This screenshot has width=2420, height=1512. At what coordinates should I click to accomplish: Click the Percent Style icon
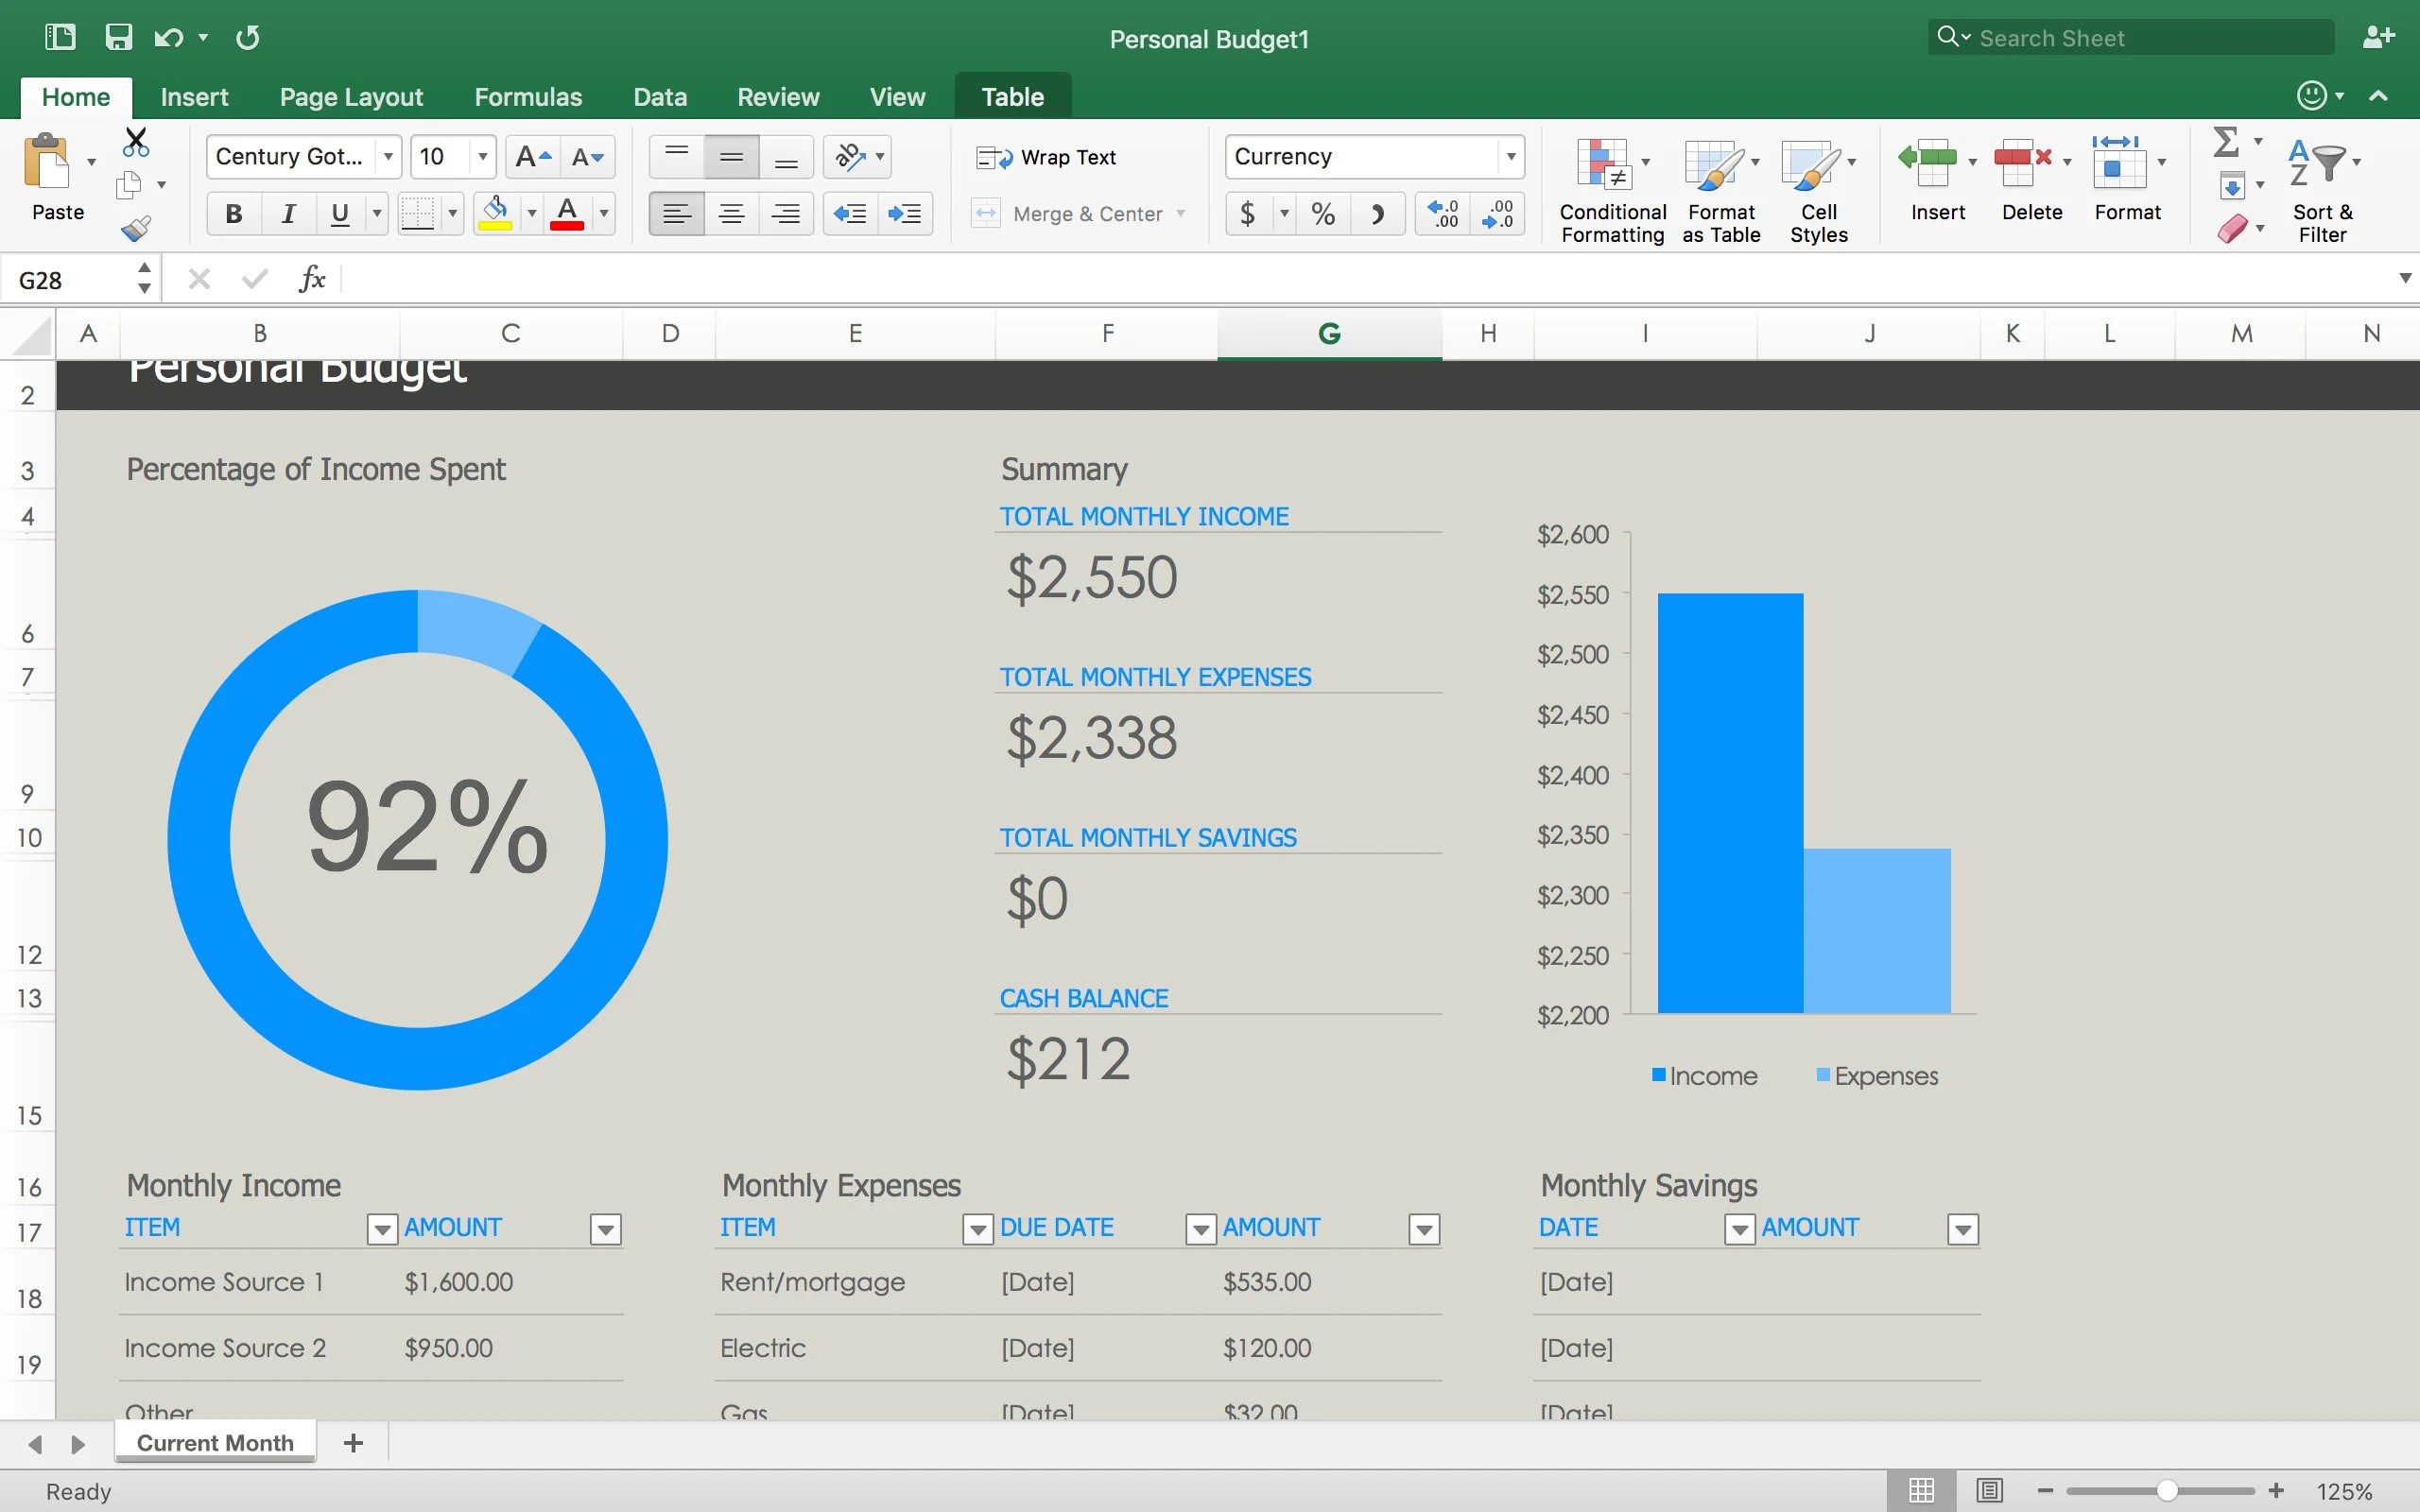point(1323,214)
